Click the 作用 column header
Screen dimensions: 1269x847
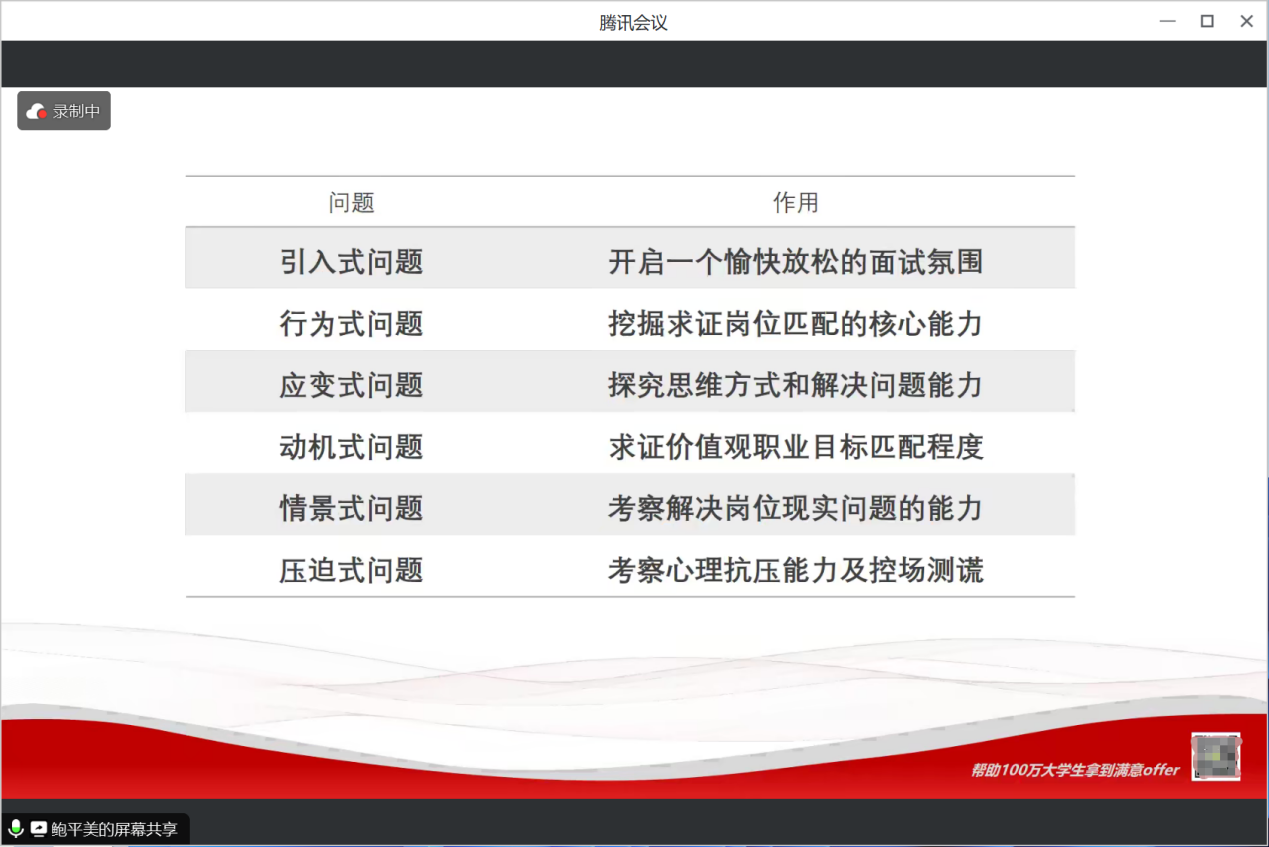tap(795, 203)
